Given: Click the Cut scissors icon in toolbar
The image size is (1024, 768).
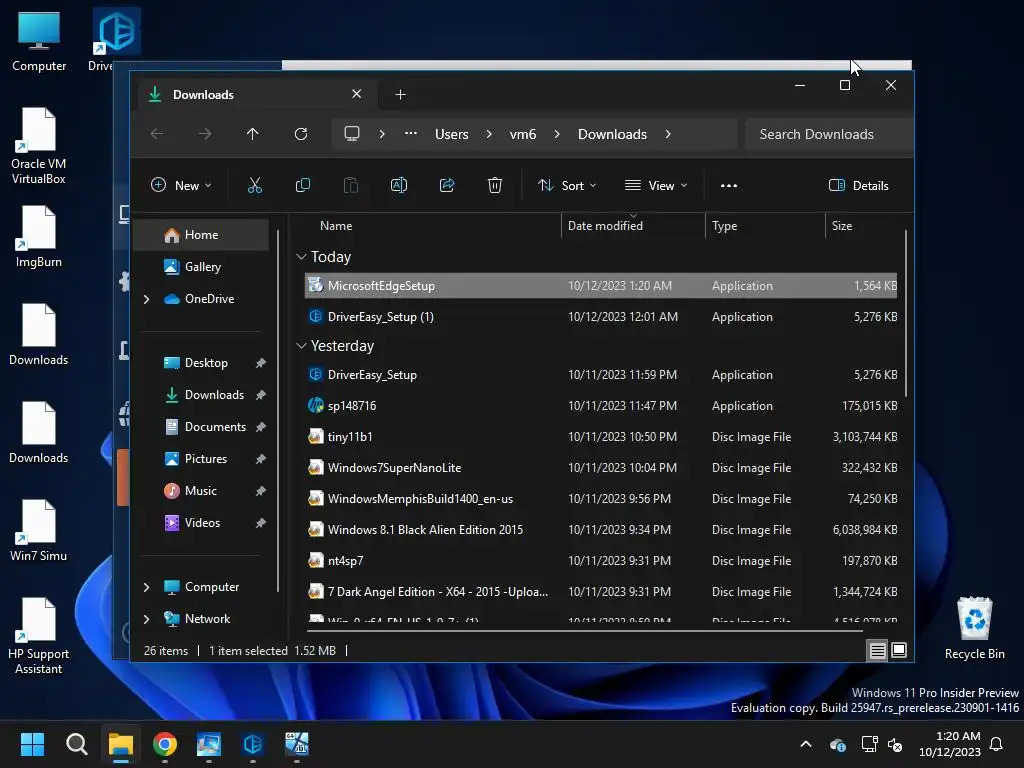Looking at the screenshot, I should [x=255, y=185].
